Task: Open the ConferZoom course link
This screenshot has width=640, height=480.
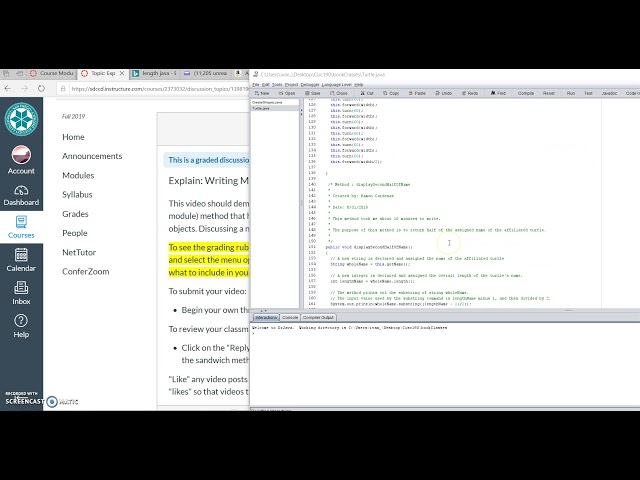Action: tap(86, 271)
